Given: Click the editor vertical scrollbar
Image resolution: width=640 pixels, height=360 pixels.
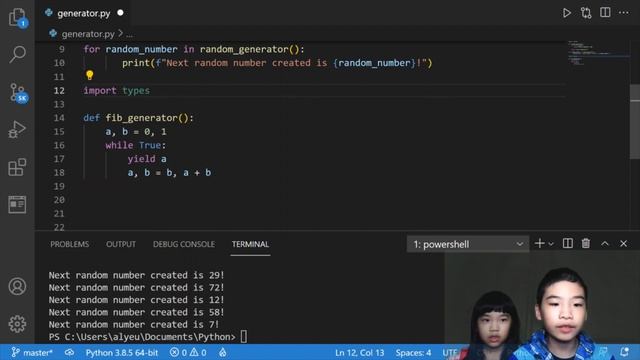Looking at the screenshot, I should [635, 121].
